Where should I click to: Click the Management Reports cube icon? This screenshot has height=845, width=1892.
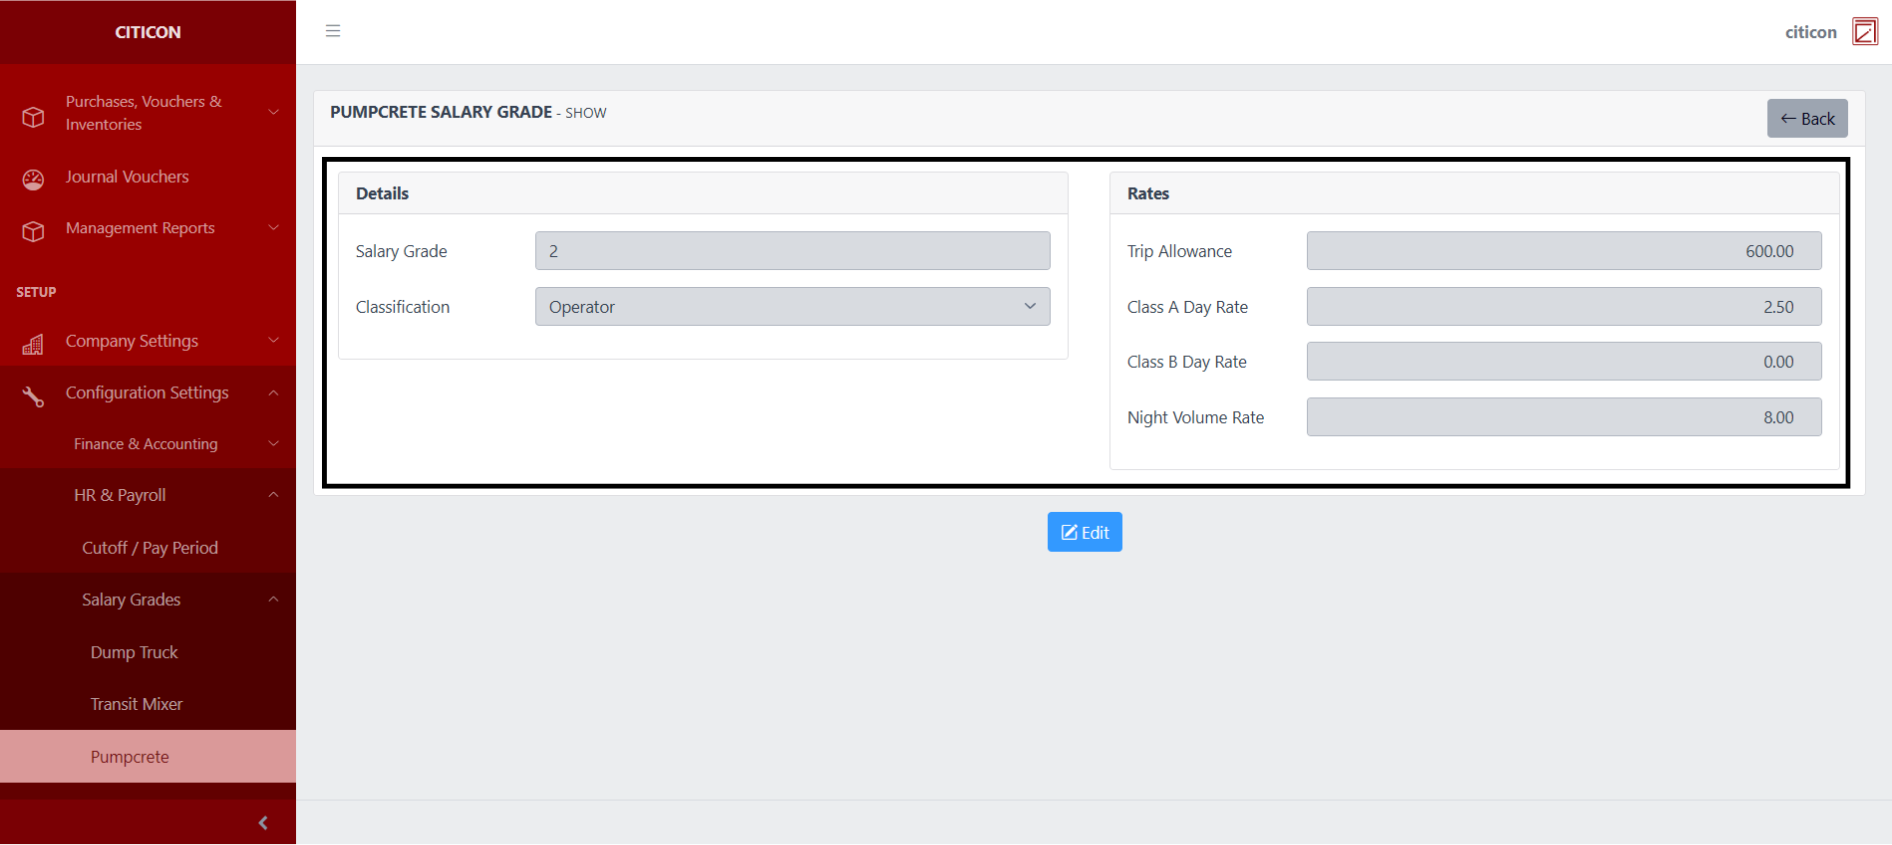[33, 231]
